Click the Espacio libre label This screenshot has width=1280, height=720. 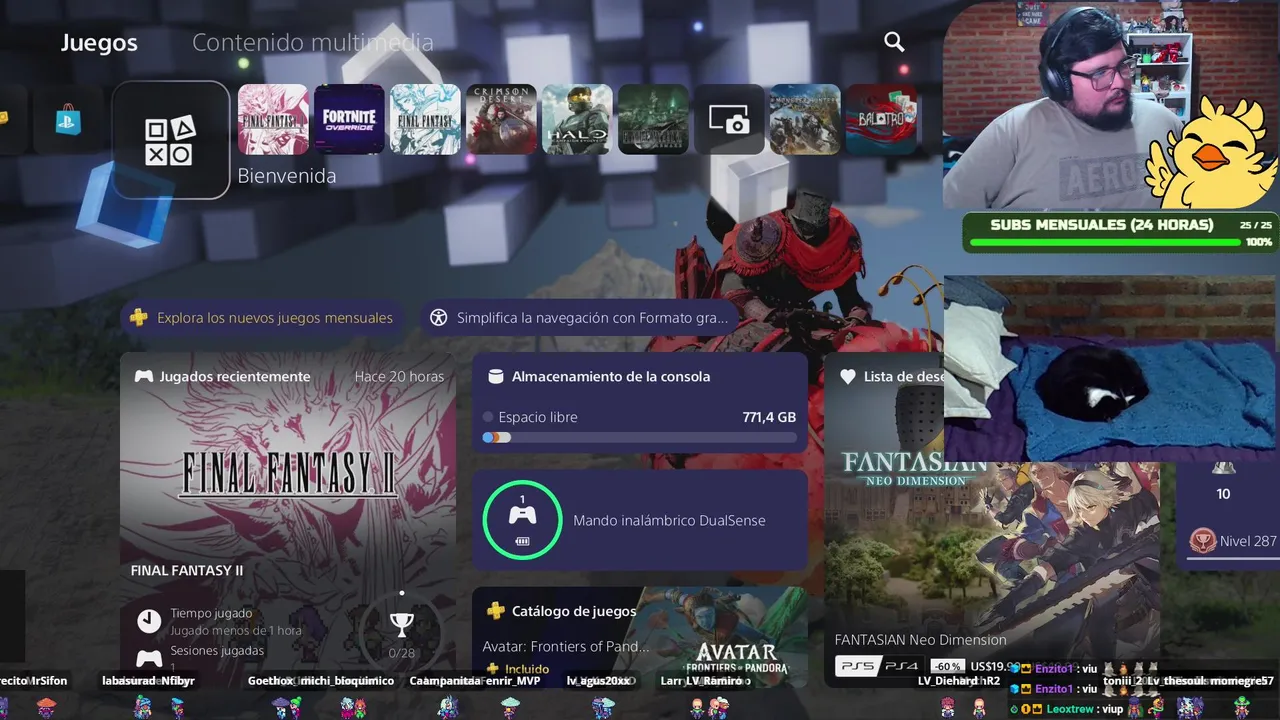click(x=538, y=417)
